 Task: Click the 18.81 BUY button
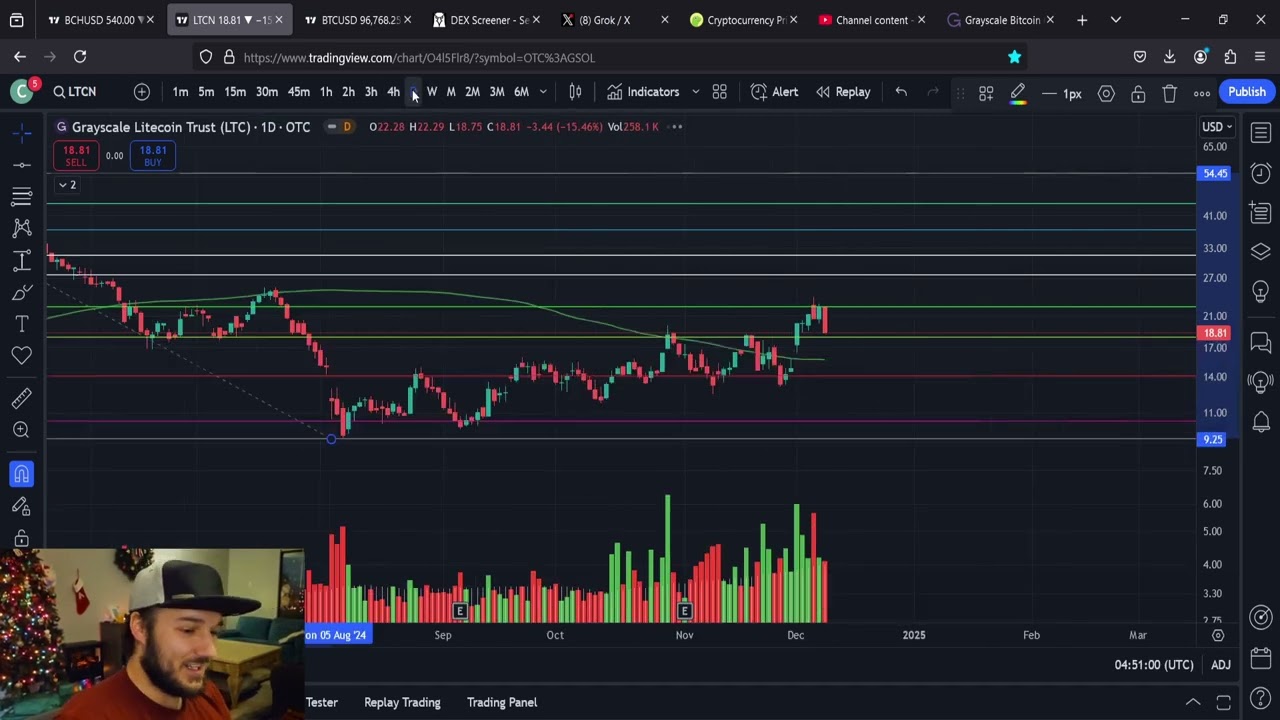153,156
